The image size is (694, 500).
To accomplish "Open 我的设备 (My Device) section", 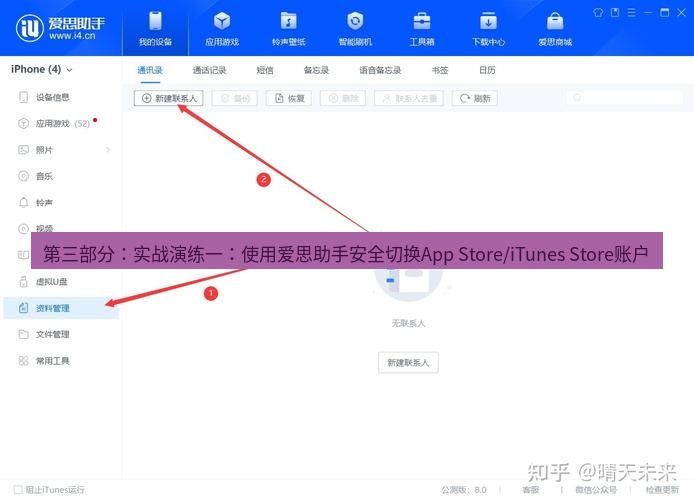I will pyautogui.click(x=155, y=28).
